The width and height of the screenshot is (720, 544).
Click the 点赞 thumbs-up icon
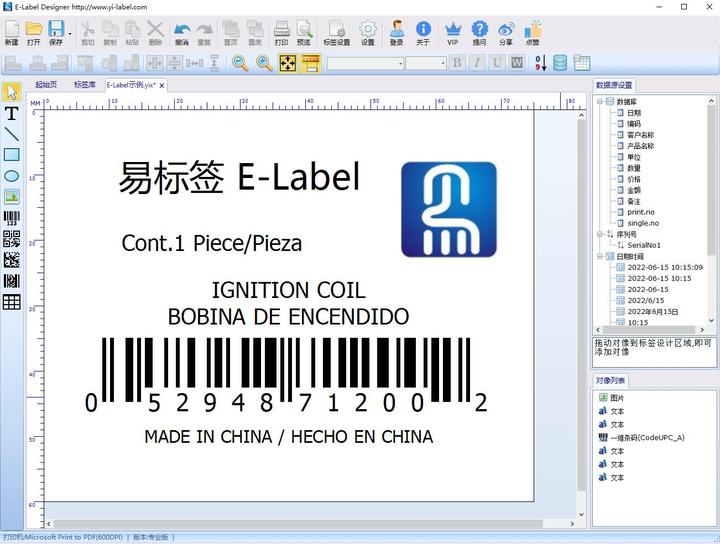coord(533,32)
